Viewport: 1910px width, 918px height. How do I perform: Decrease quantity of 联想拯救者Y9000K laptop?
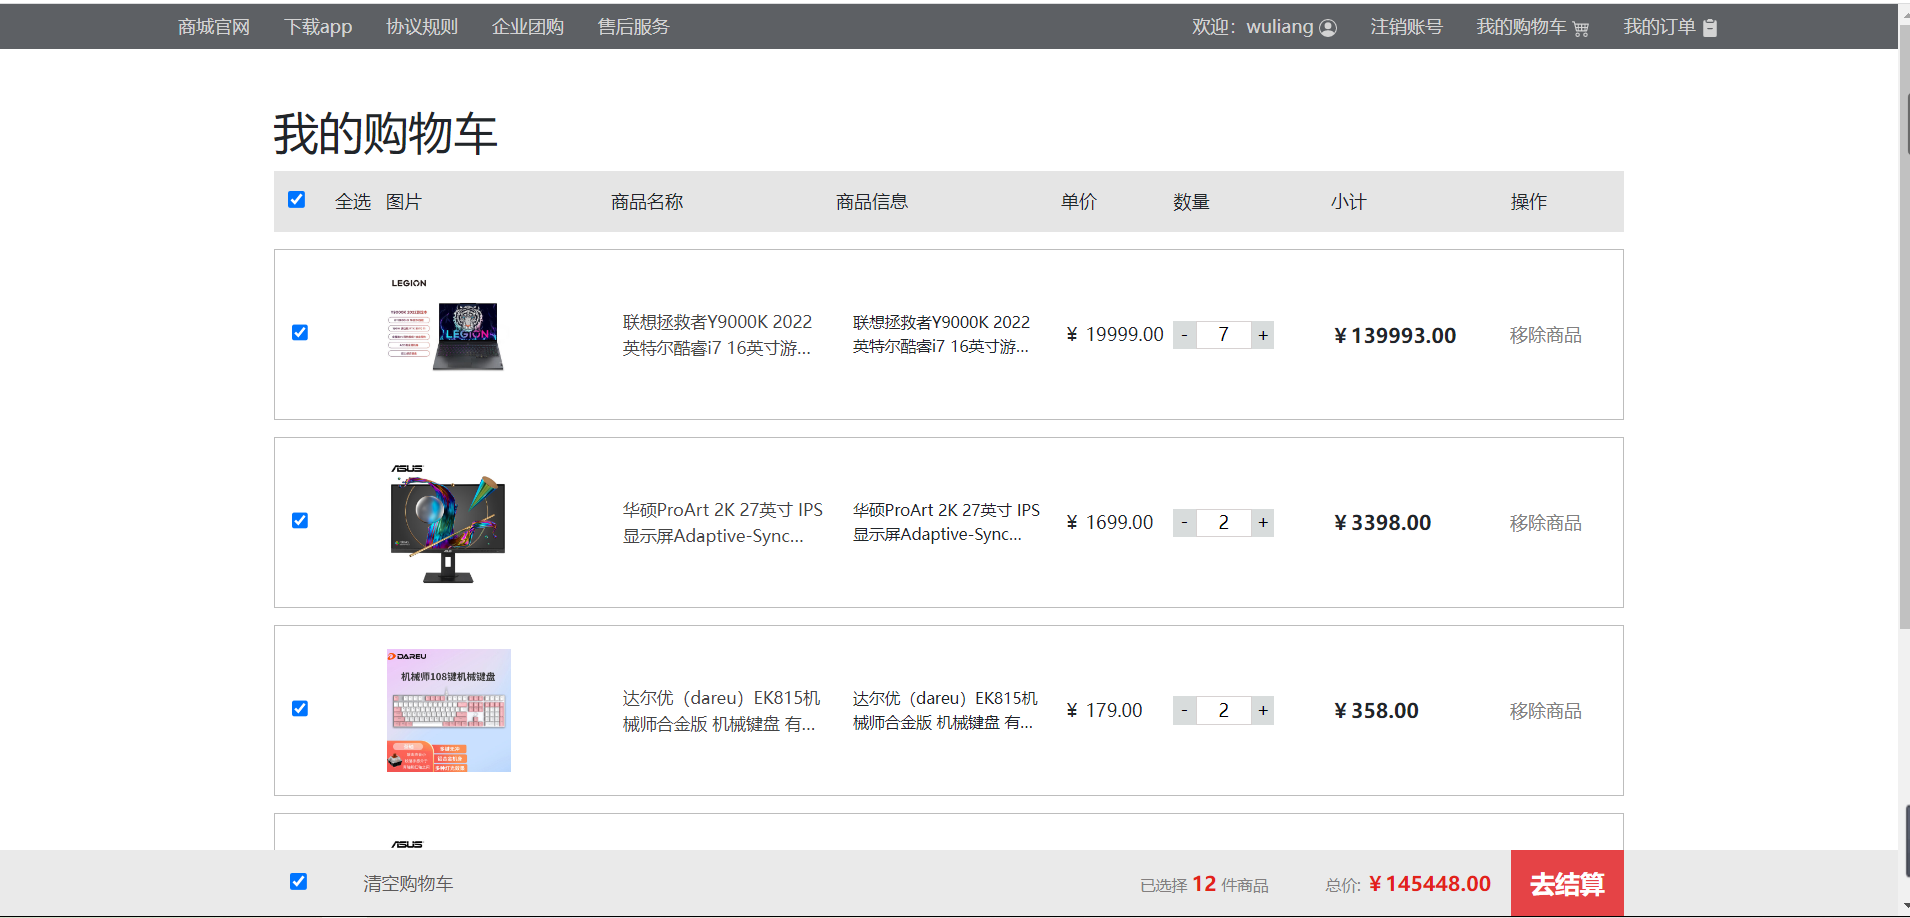coord(1185,335)
